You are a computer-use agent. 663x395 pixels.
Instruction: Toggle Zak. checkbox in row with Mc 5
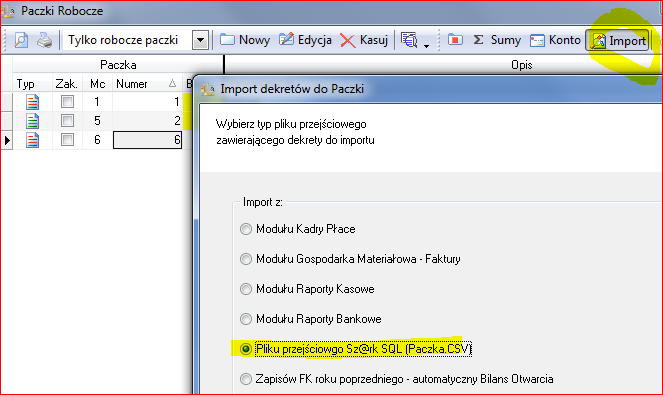(x=67, y=121)
